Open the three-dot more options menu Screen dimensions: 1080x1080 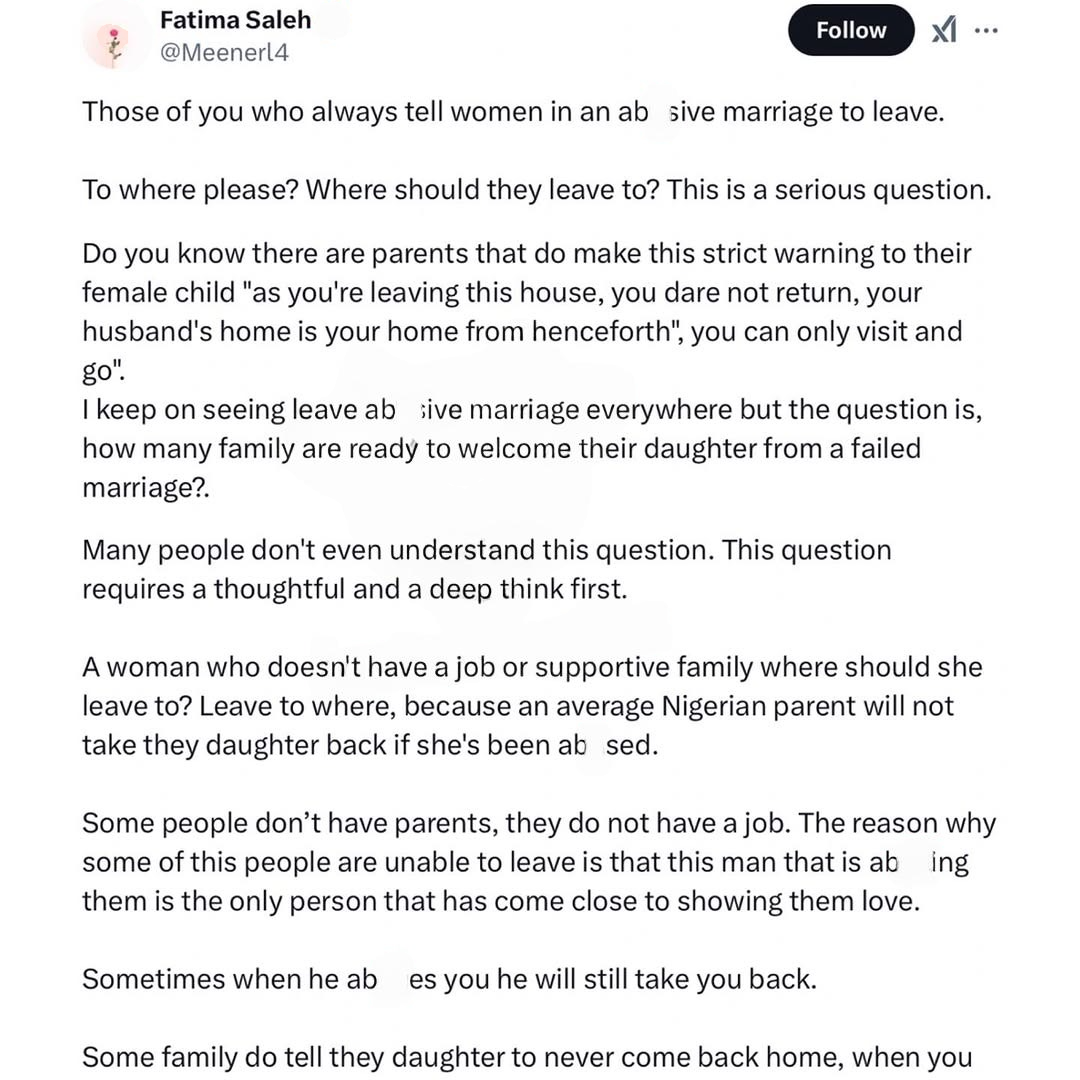986,31
